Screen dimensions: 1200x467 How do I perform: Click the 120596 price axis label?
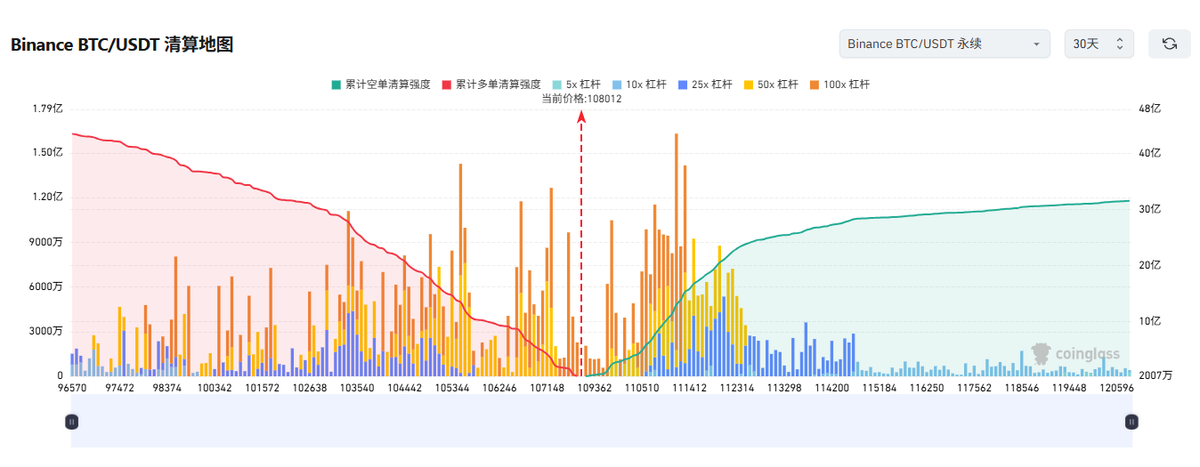pos(1116,388)
